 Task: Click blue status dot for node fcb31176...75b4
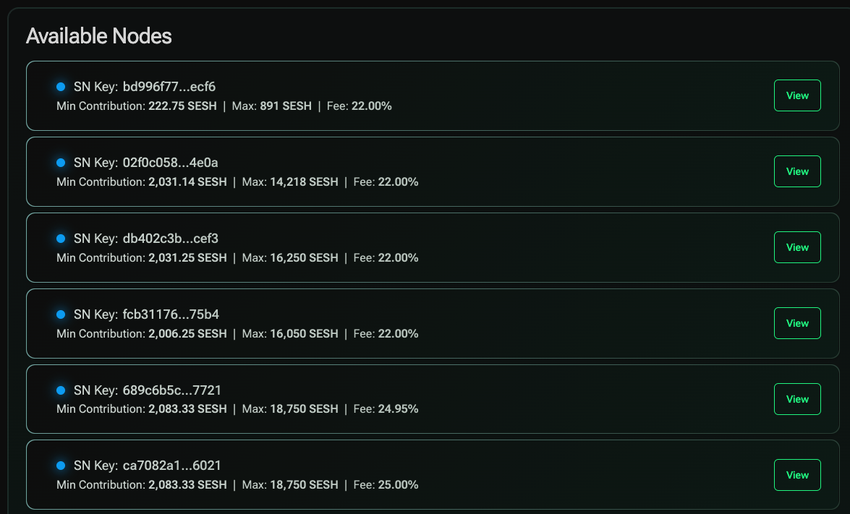click(x=61, y=314)
